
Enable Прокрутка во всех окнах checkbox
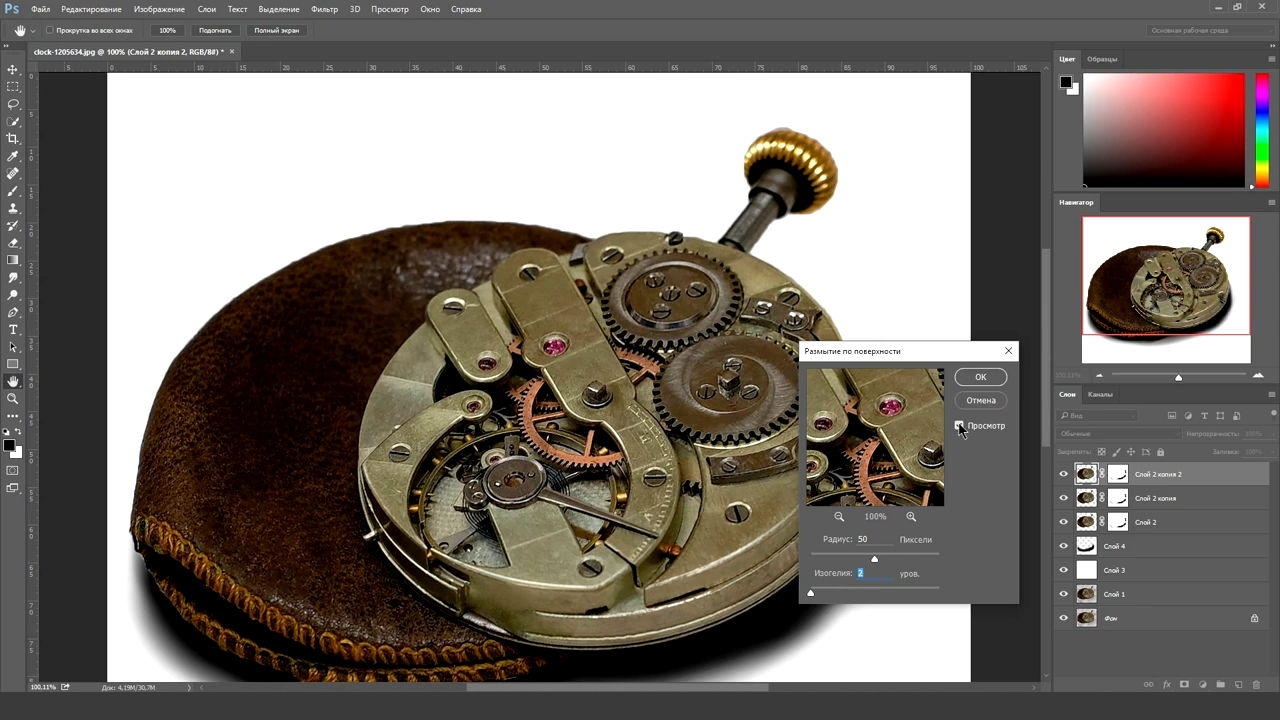50,30
